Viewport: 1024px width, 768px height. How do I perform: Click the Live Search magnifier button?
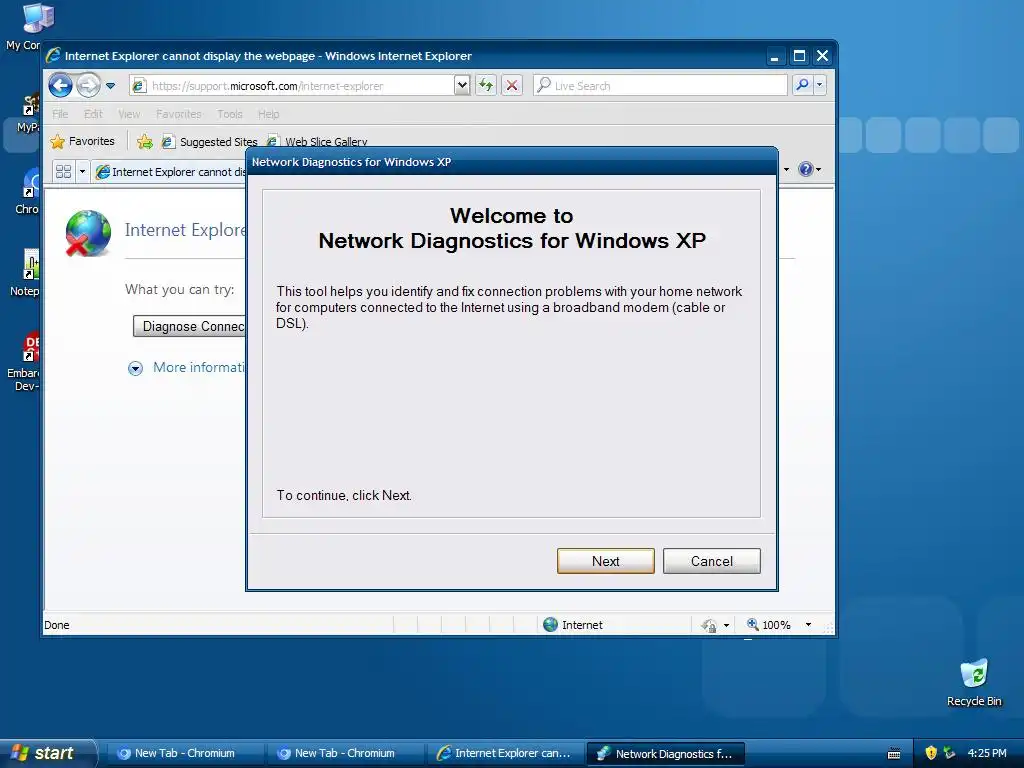[803, 85]
